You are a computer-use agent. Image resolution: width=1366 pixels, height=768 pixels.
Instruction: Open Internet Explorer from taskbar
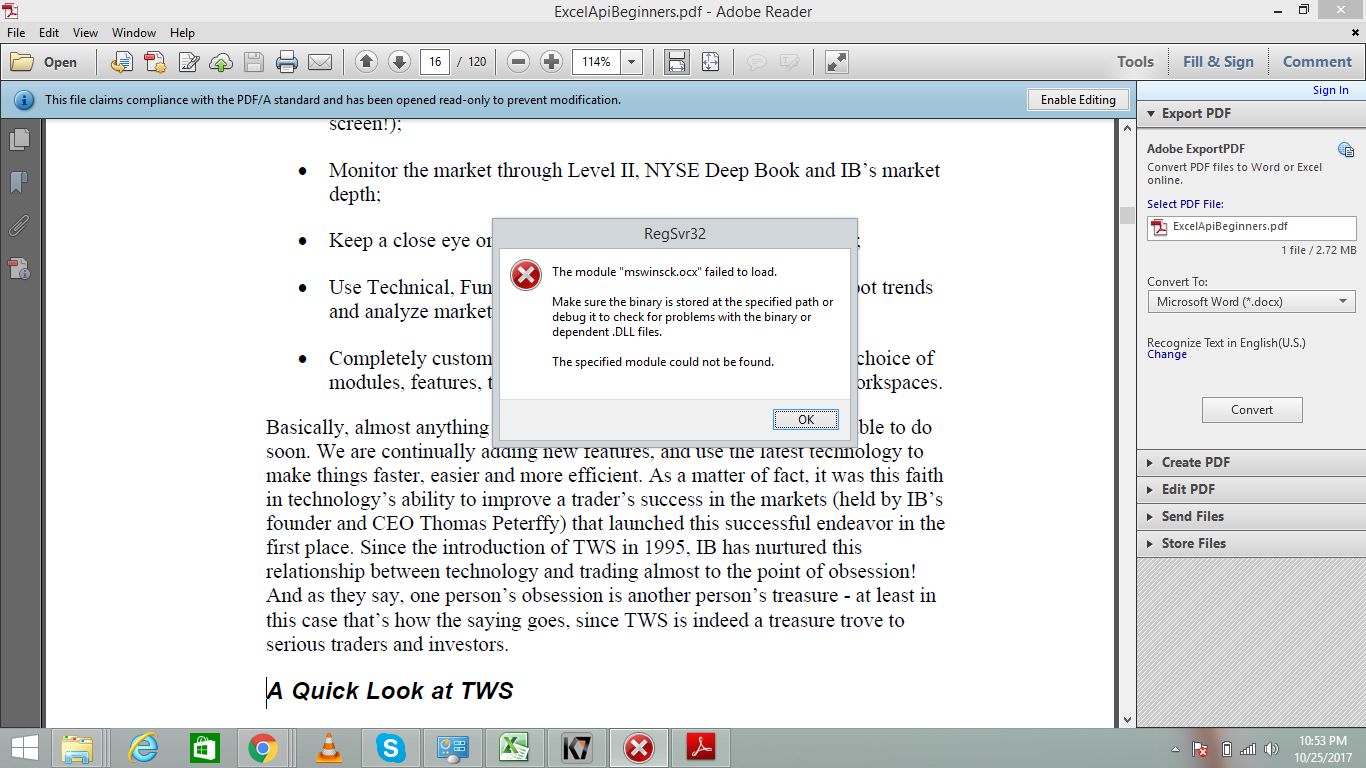145,748
